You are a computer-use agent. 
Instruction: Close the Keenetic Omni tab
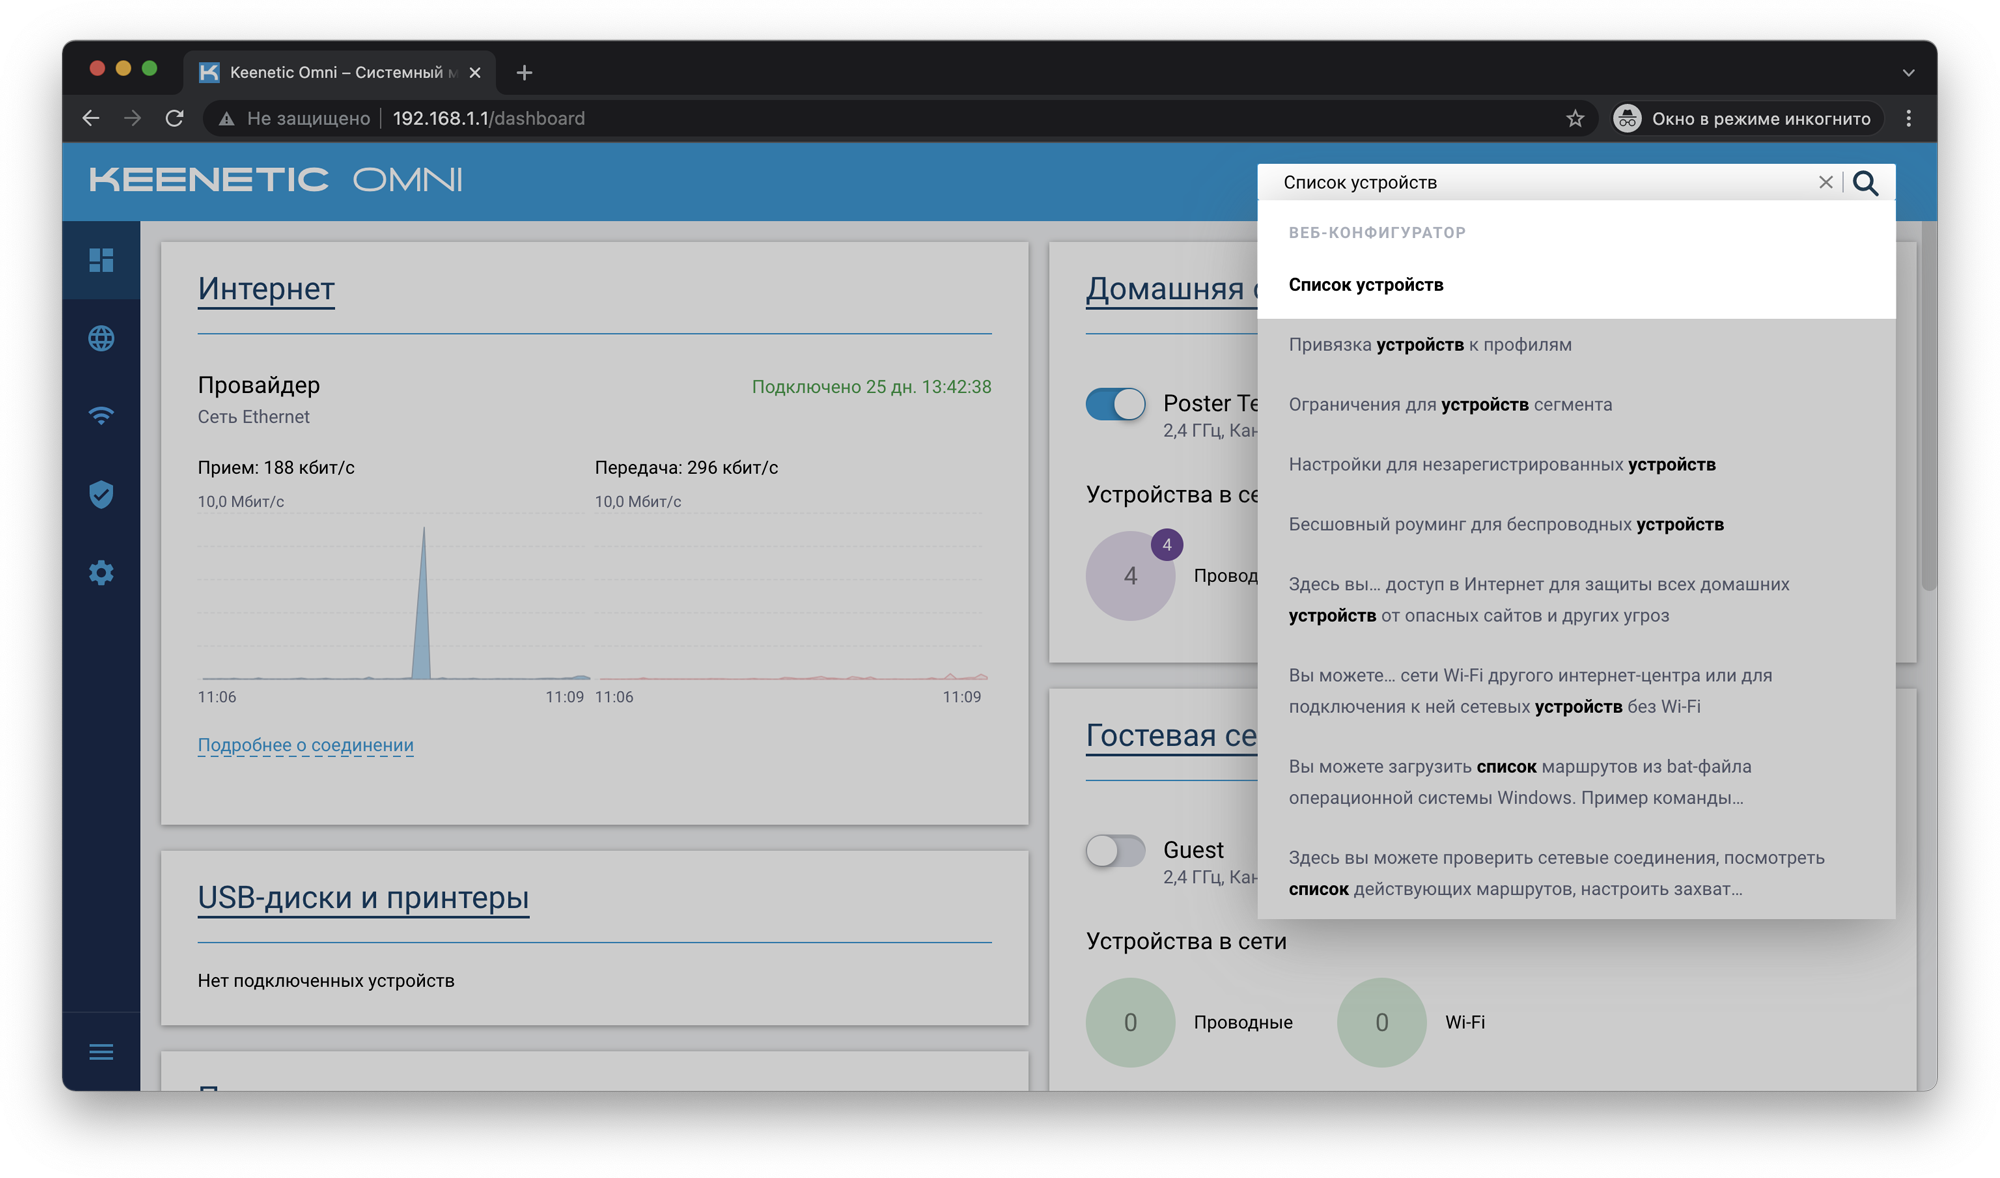[475, 72]
